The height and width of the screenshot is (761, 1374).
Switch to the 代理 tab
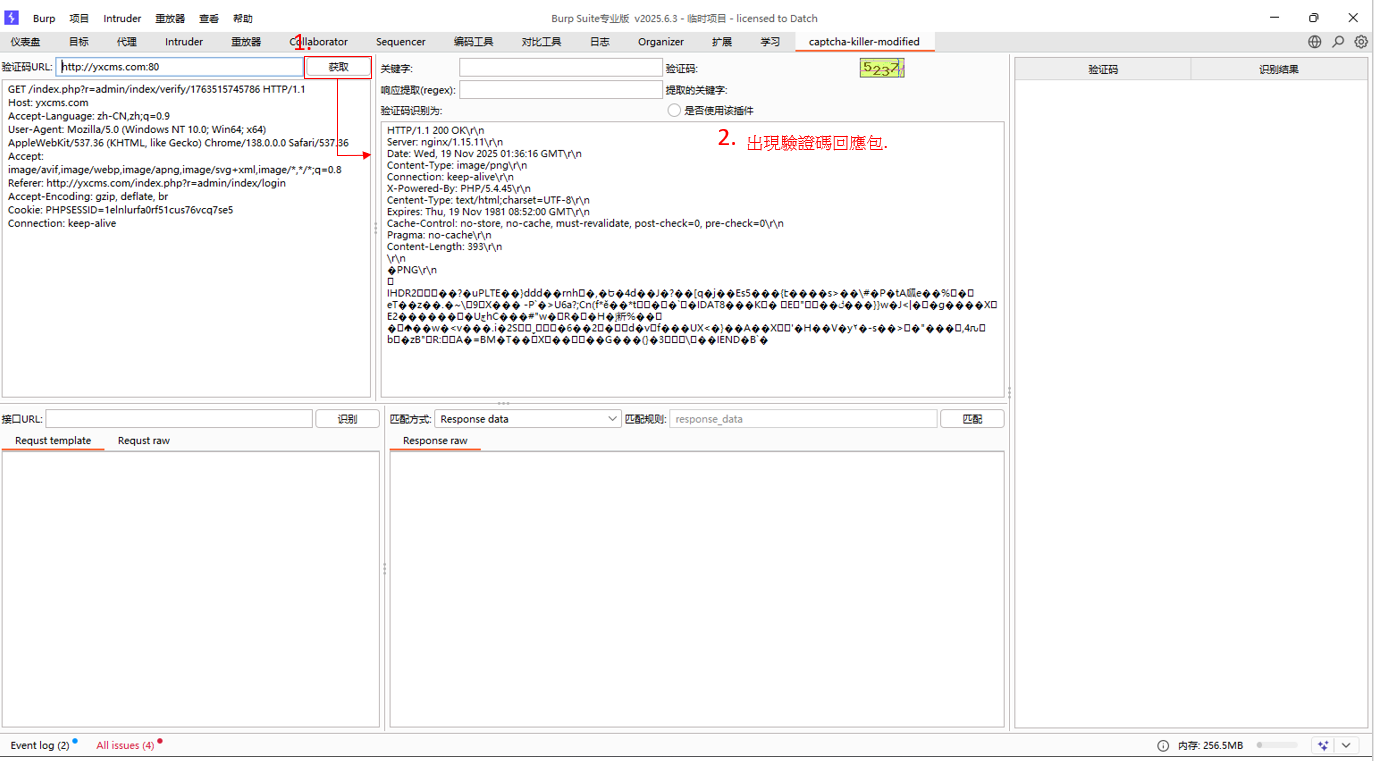126,42
